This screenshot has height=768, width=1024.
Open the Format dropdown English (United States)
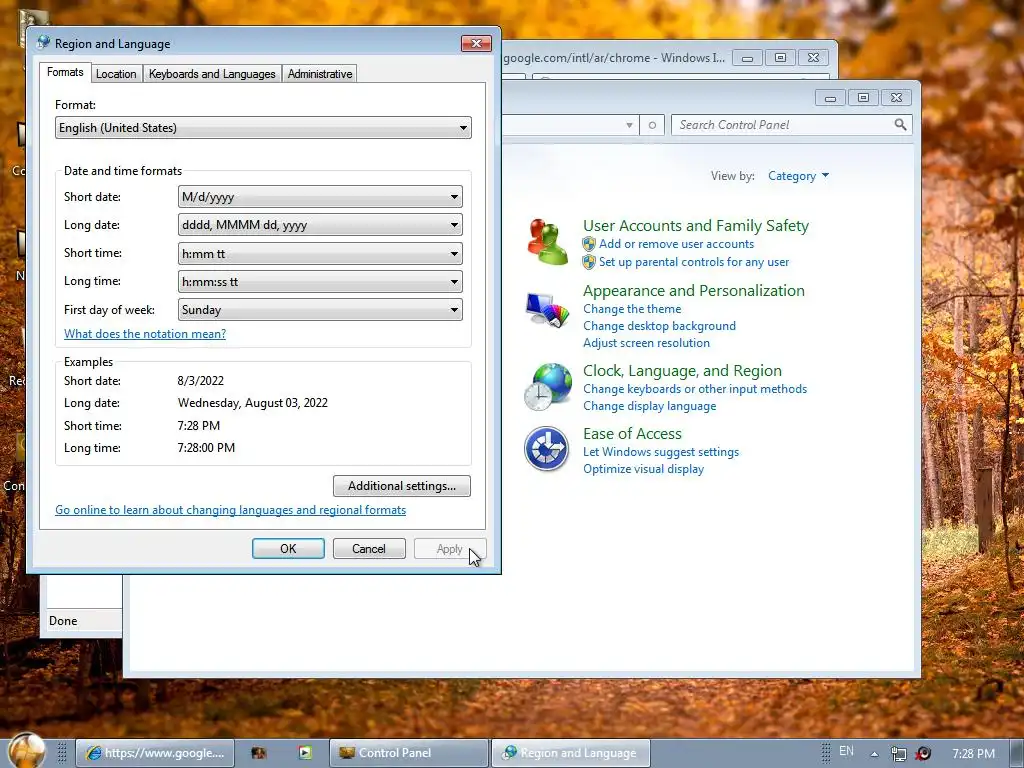pos(263,127)
